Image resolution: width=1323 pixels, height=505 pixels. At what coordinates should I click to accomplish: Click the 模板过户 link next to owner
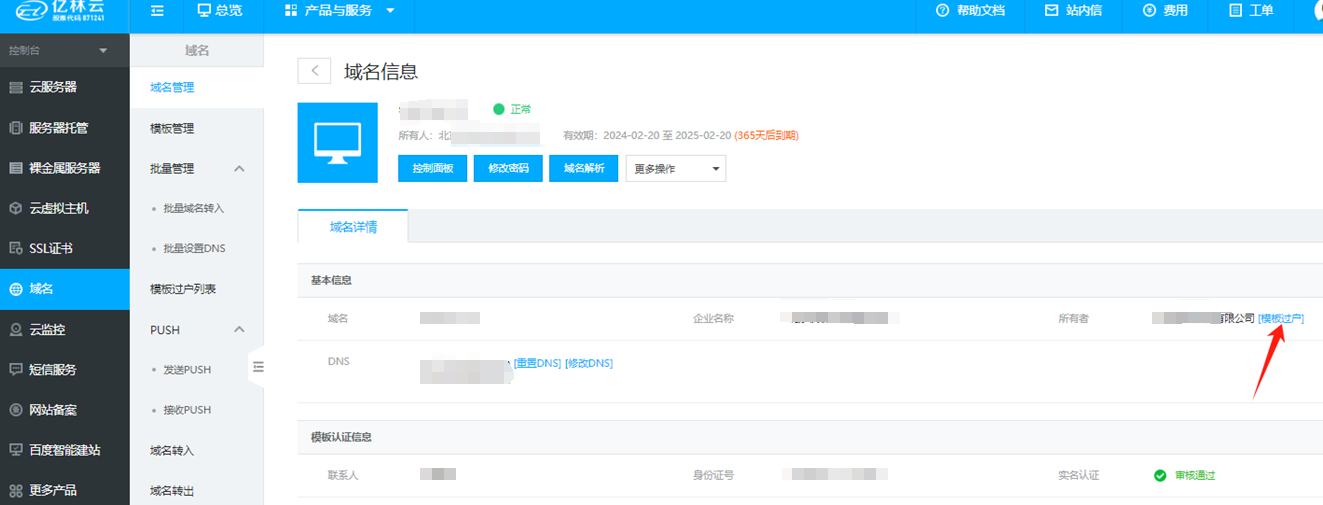coord(1281,318)
